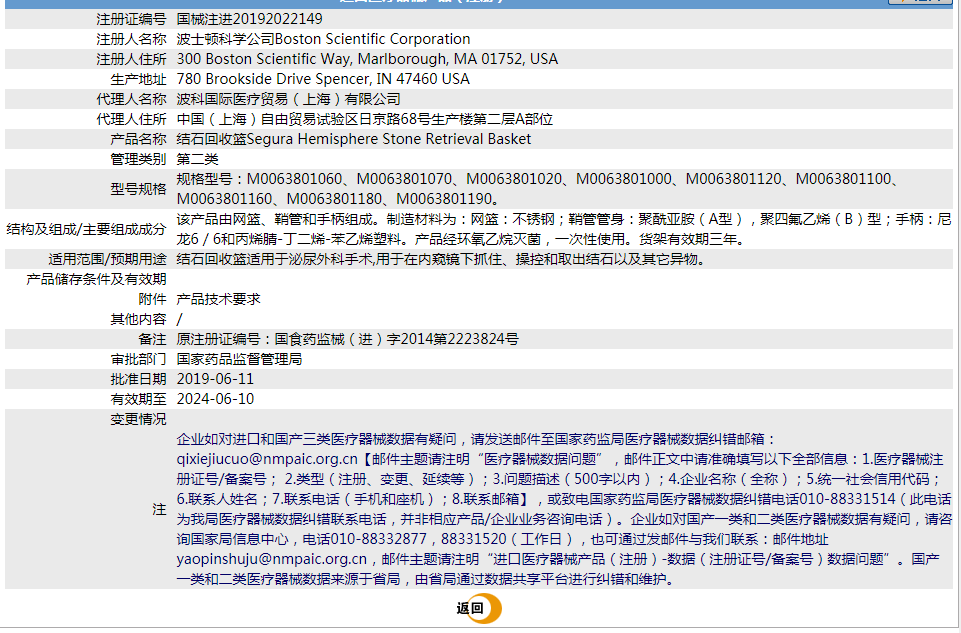Click the 适用范围/预期用途 label
The image size is (961, 633).
click(x=107, y=259)
